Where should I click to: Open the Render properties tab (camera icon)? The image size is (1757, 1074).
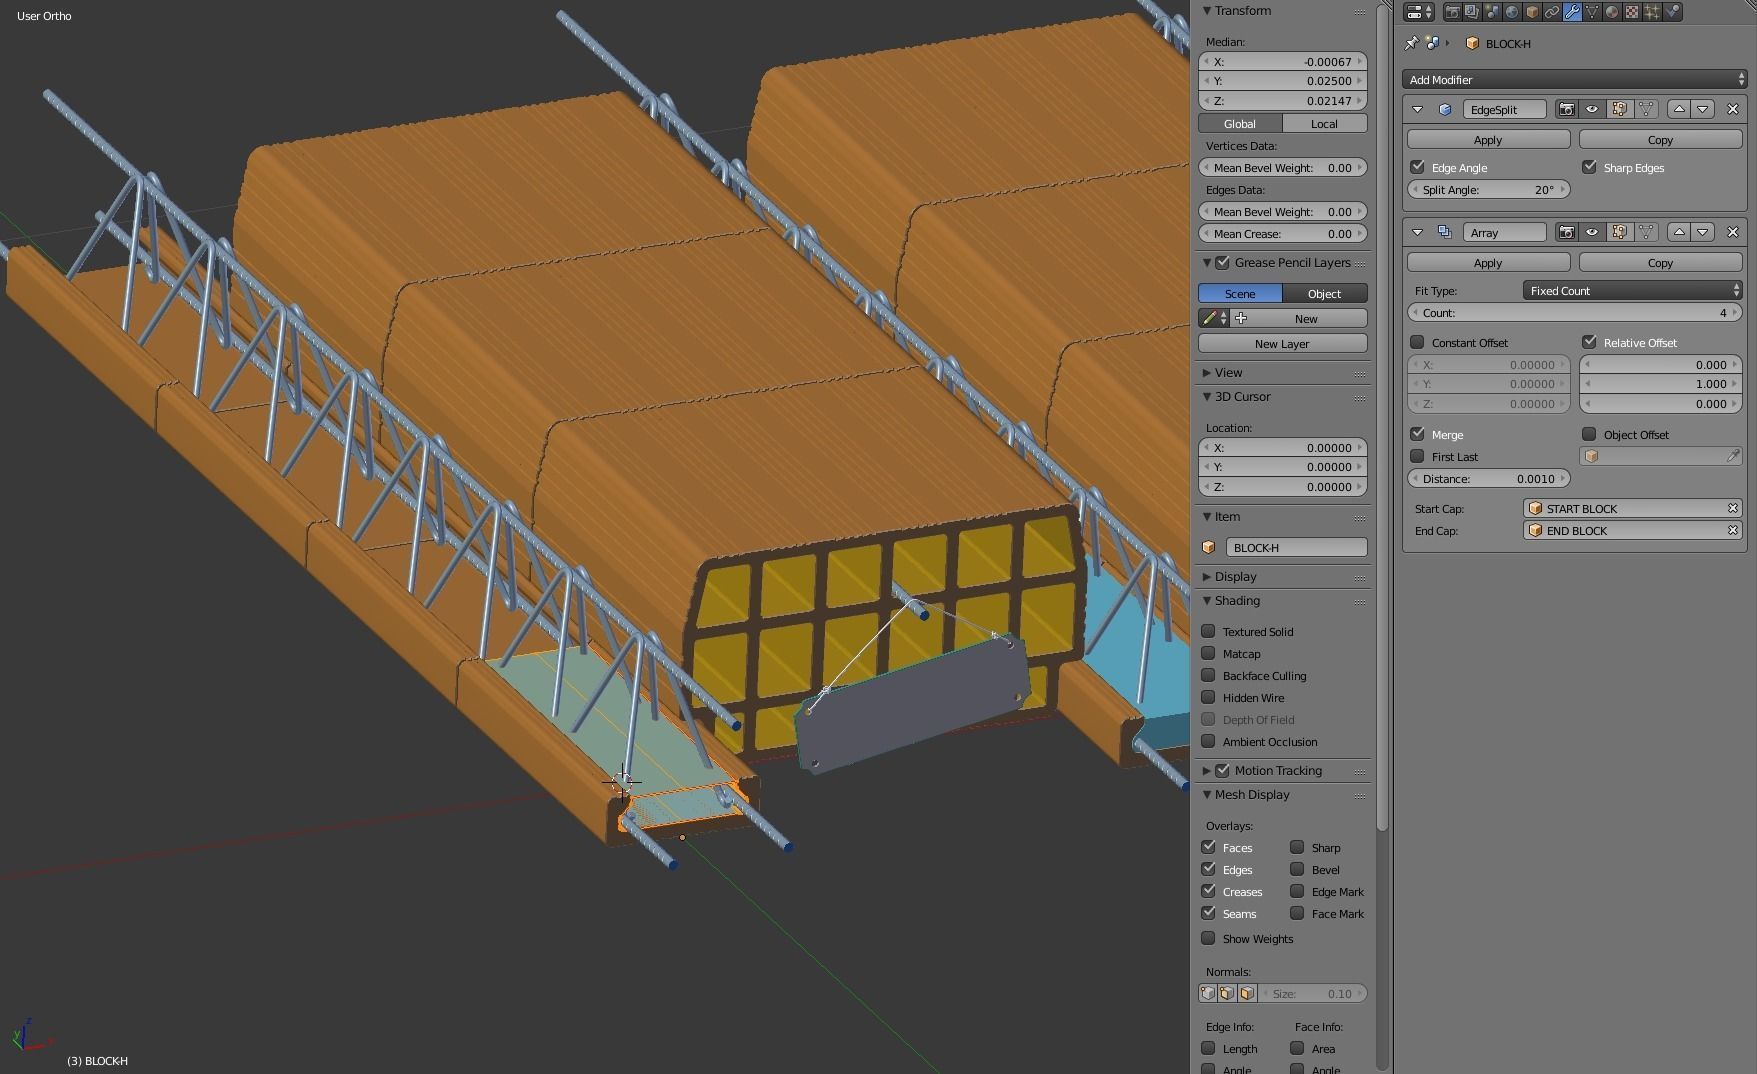(x=1453, y=12)
